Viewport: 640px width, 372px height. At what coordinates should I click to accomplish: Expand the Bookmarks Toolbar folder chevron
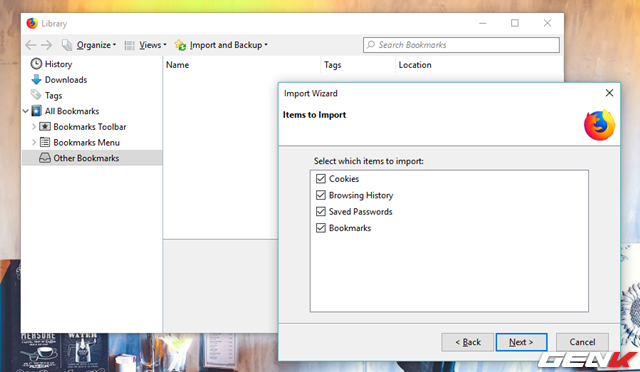(34, 127)
